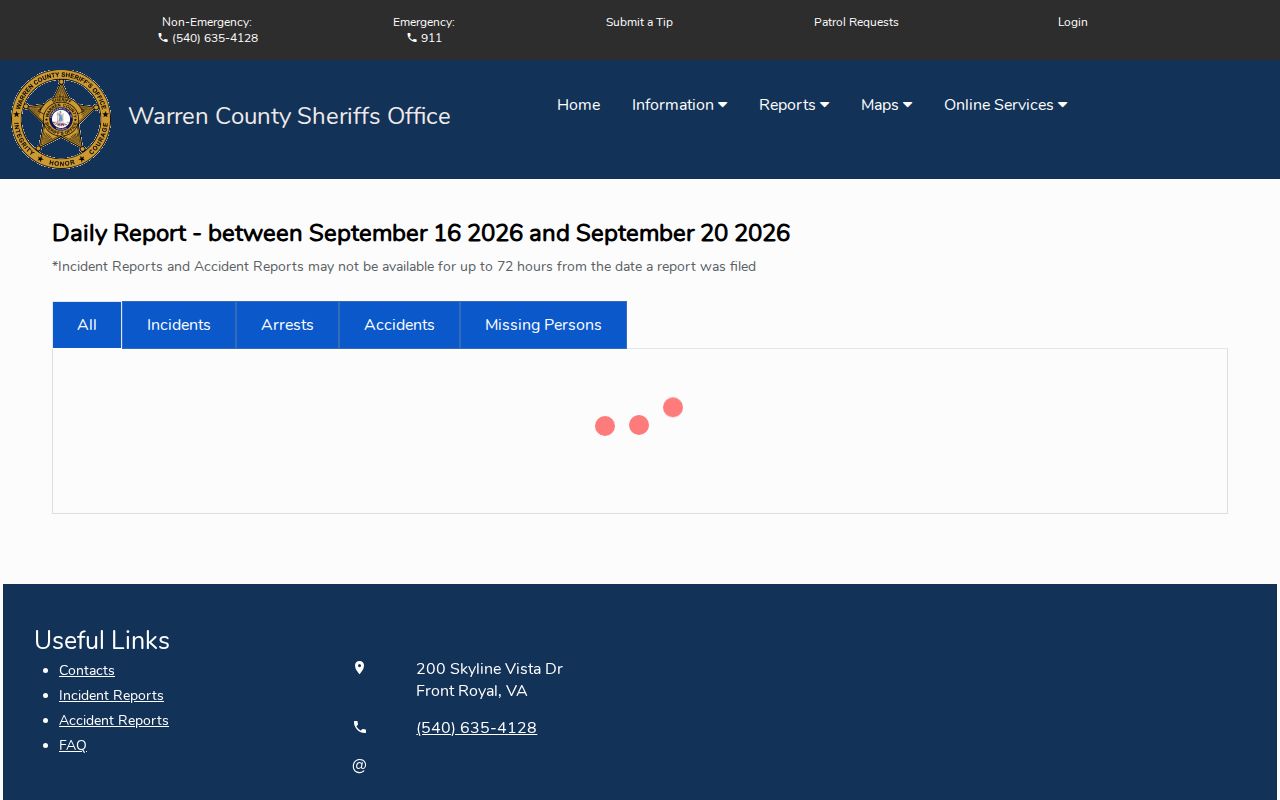Click the Login link
Screen dimensions: 1280x800
1072,22
